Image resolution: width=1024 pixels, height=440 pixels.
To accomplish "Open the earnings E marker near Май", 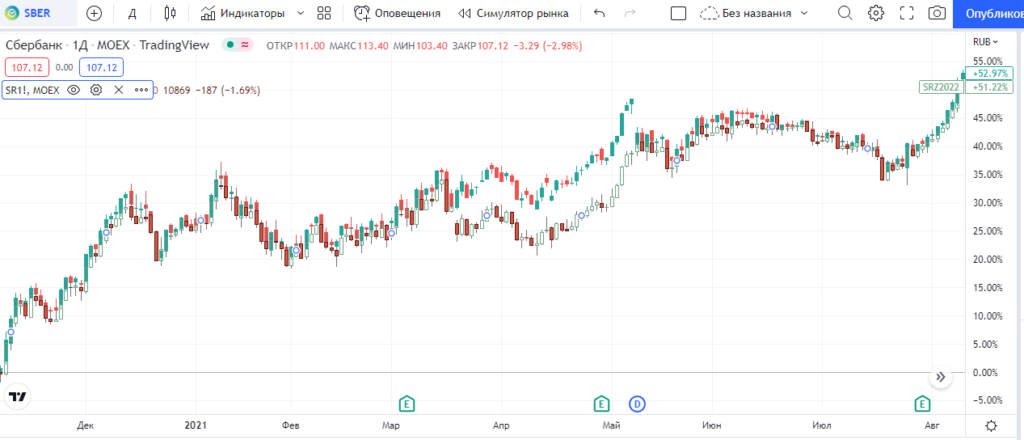I will pos(601,404).
